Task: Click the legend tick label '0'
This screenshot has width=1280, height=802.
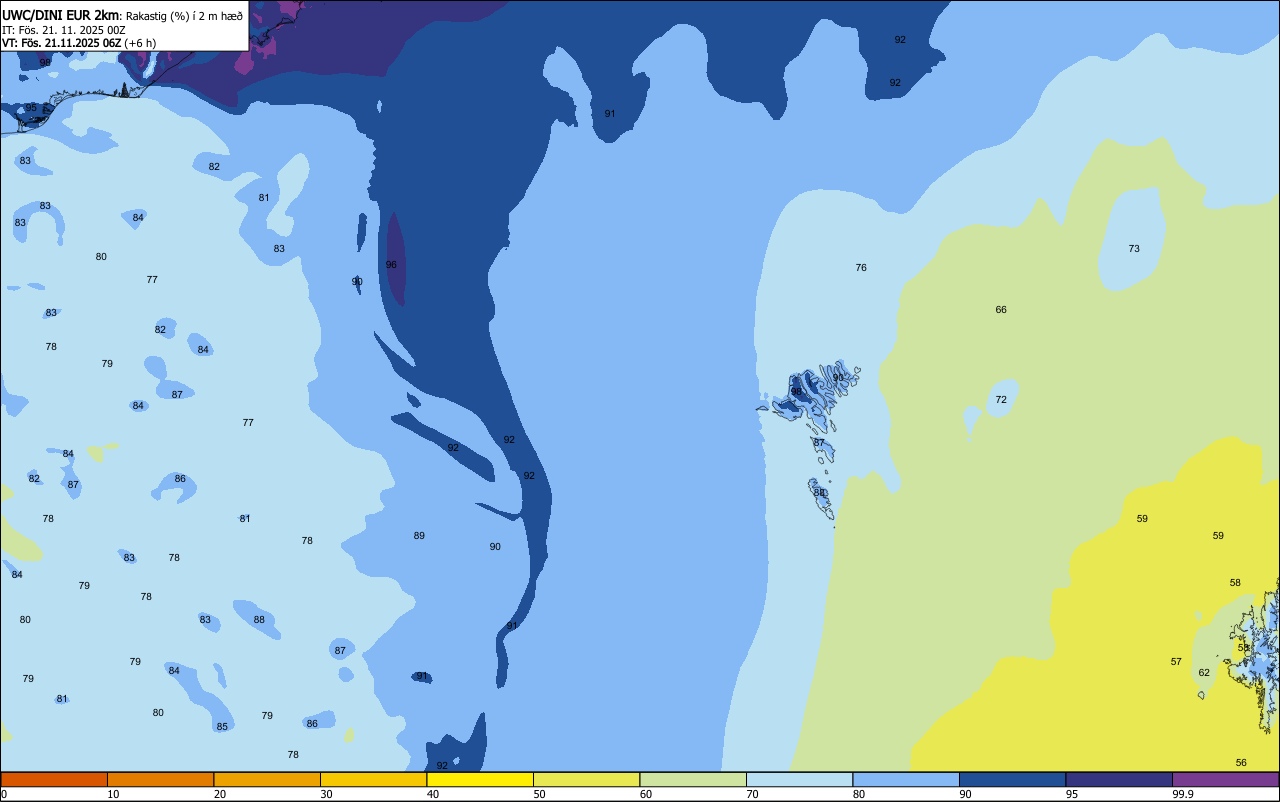Action: tap(4, 794)
